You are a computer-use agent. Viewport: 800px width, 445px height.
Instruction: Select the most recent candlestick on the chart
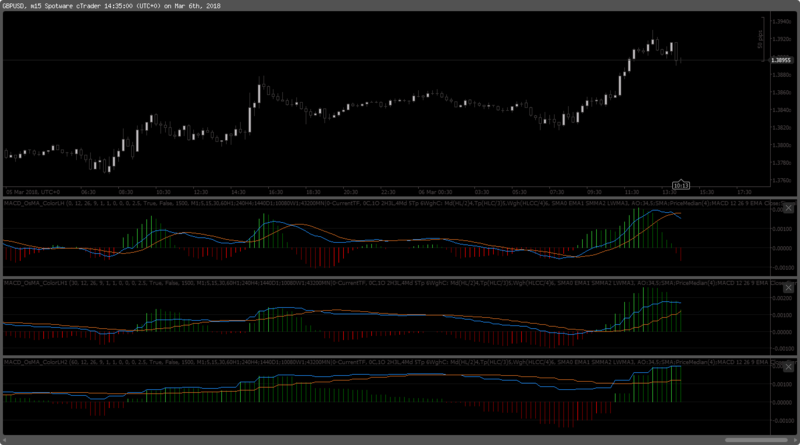[x=679, y=60]
